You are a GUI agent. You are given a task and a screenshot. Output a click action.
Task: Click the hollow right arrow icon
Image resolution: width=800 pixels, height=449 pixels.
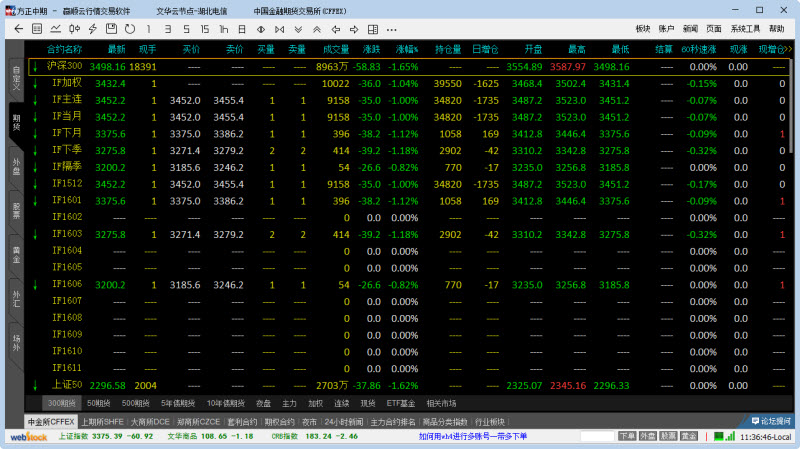(x=354, y=29)
